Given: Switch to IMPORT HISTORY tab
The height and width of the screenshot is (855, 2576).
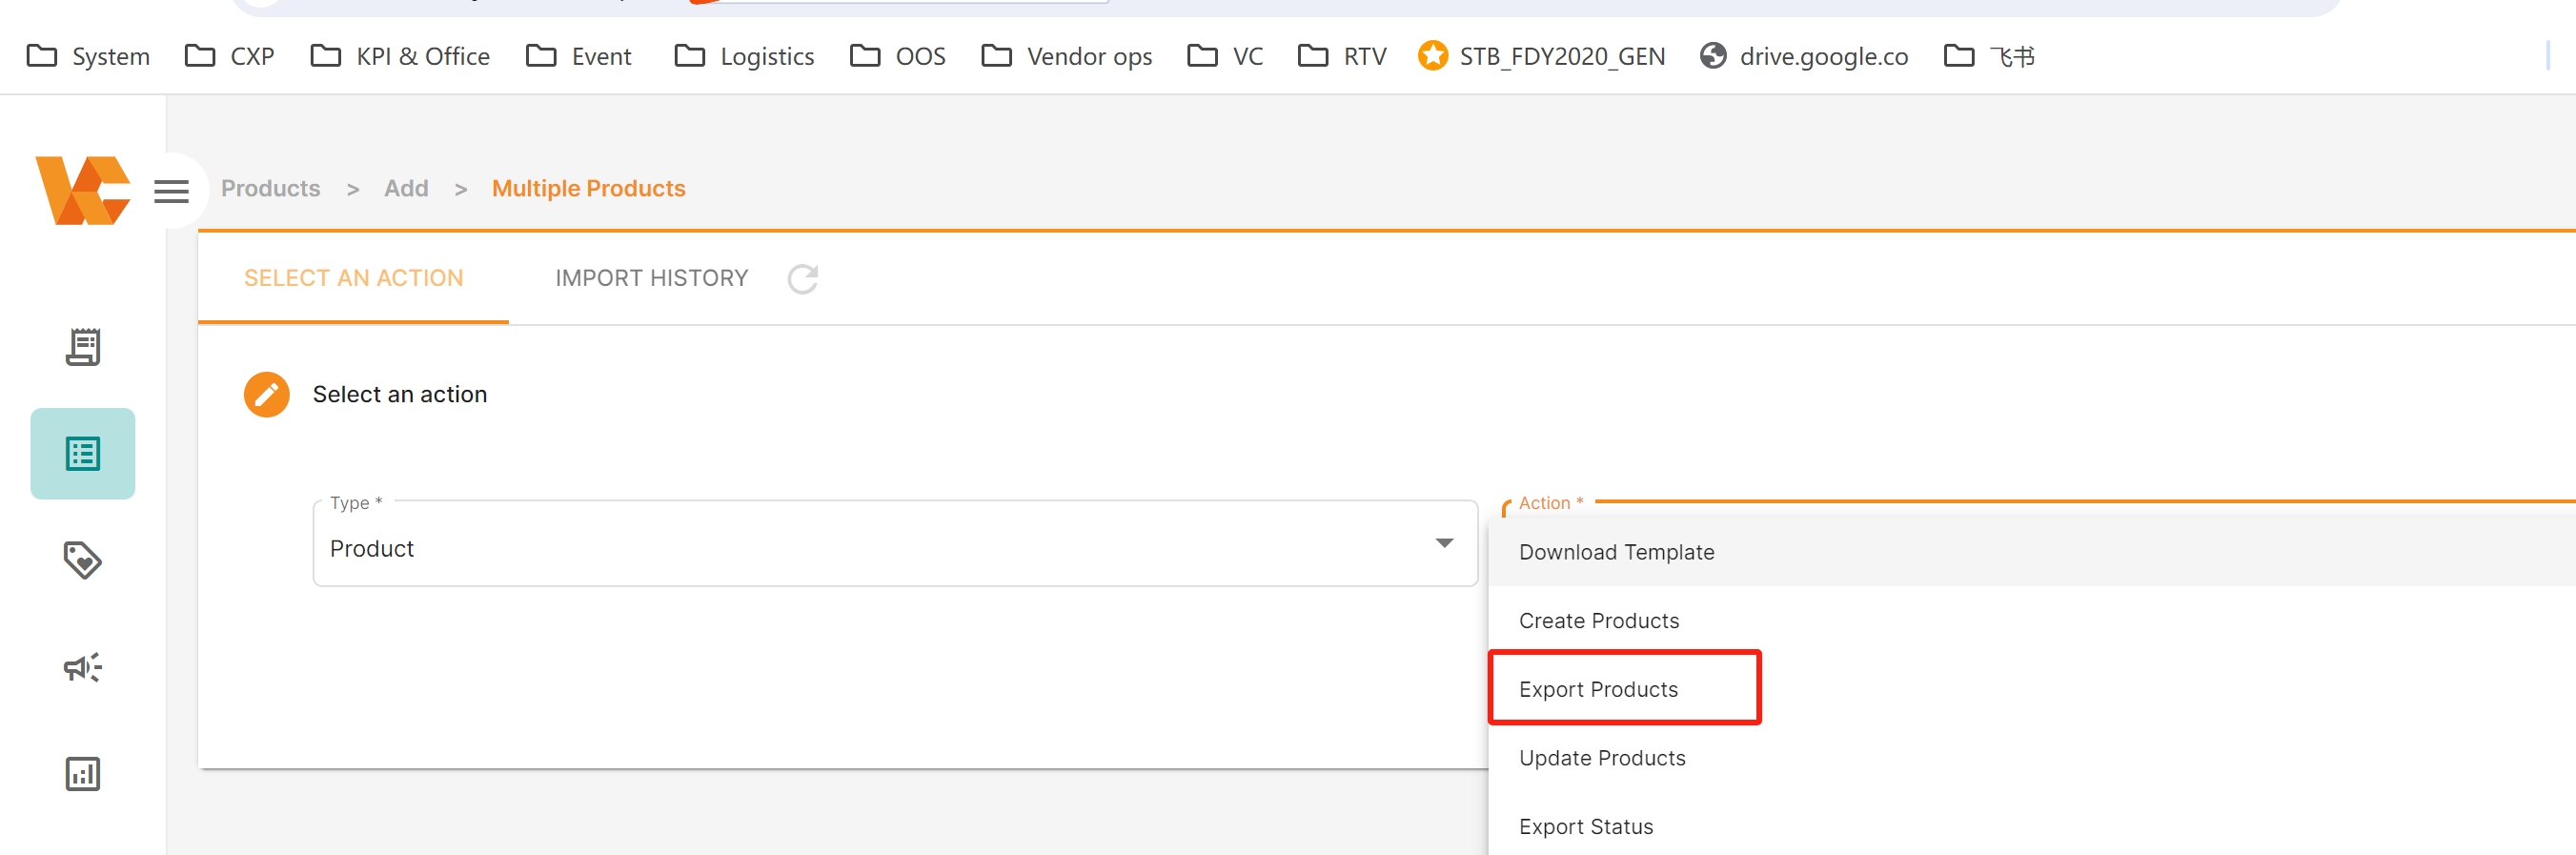Looking at the screenshot, I should [651, 278].
